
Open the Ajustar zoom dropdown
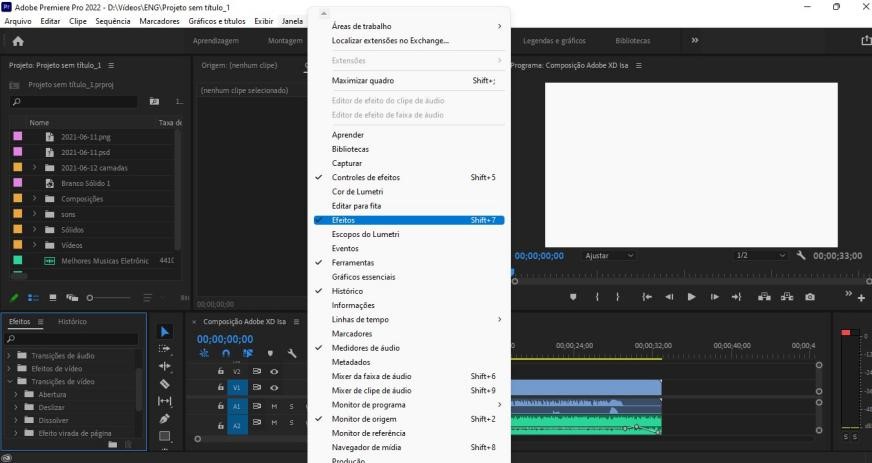[609, 256]
